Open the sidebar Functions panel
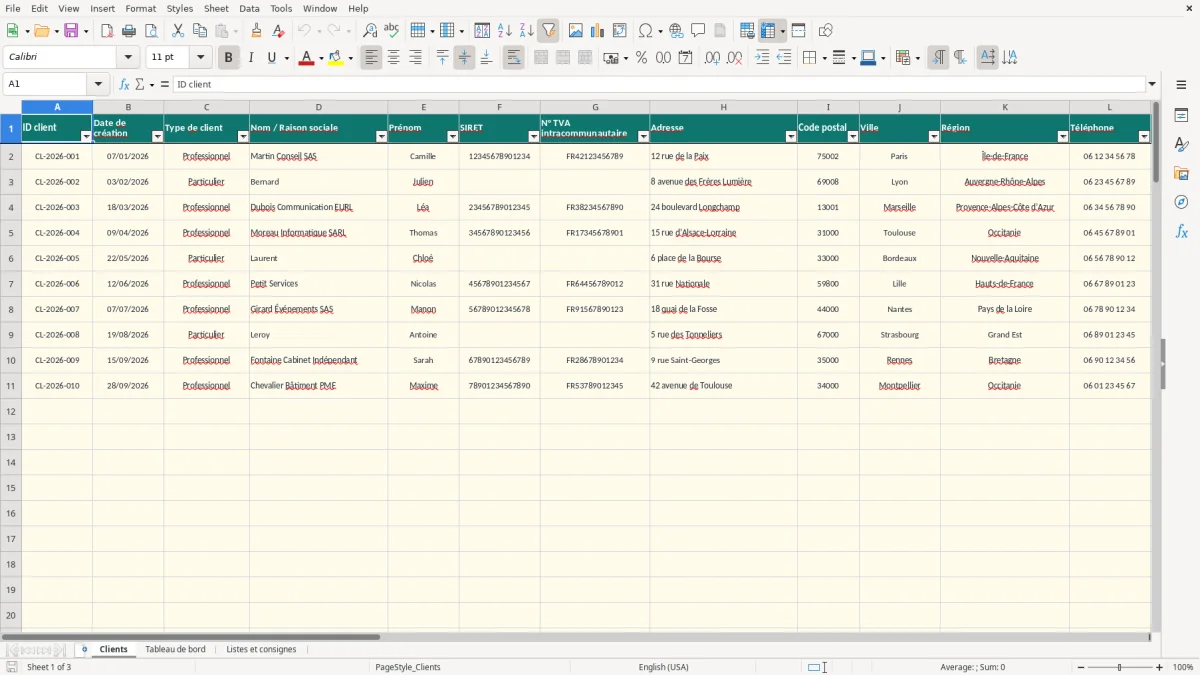Screen dimensions: 1200x675 (1181, 232)
